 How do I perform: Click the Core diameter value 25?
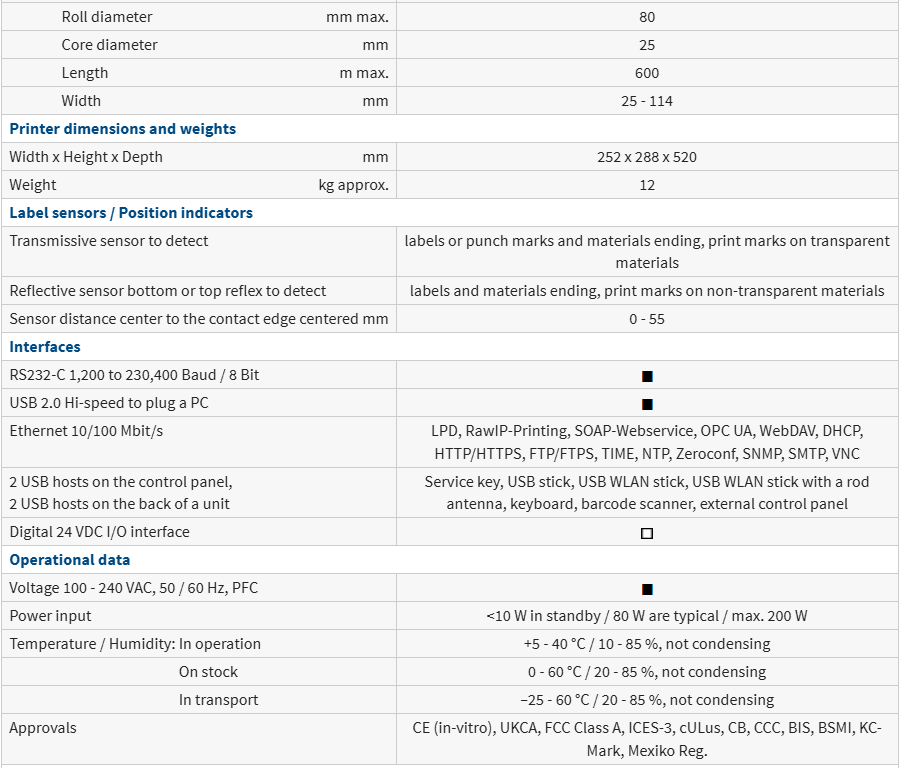647,45
